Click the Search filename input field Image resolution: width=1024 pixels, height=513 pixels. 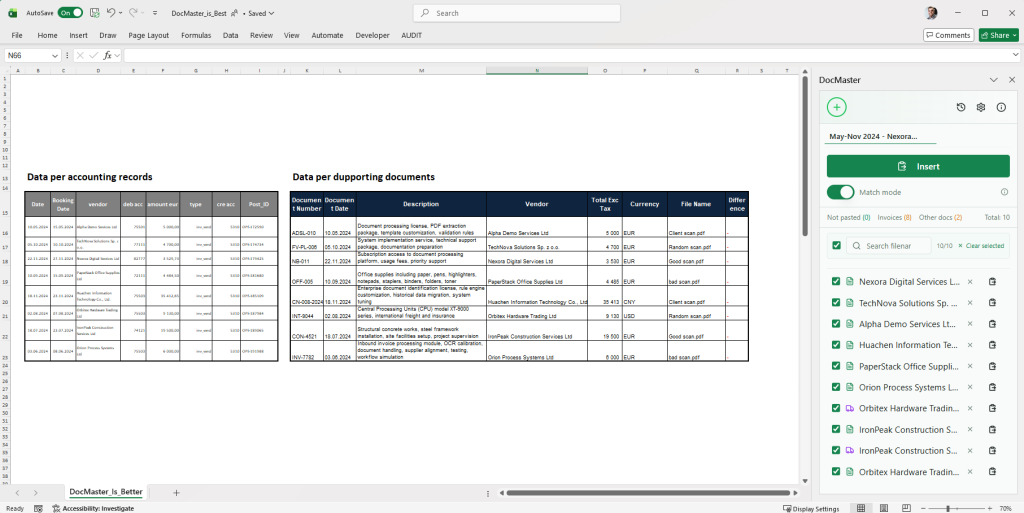(x=889, y=245)
